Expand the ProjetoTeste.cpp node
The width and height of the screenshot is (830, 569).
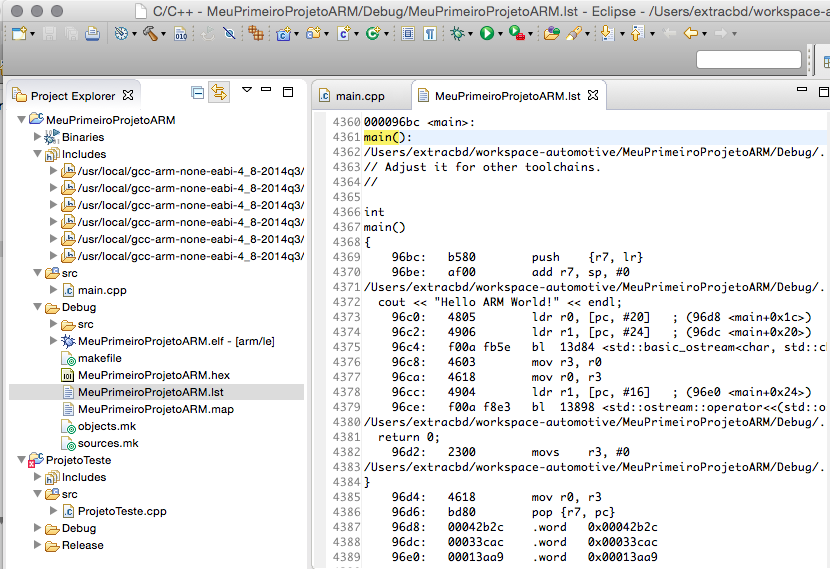pyautogui.click(x=53, y=510)
